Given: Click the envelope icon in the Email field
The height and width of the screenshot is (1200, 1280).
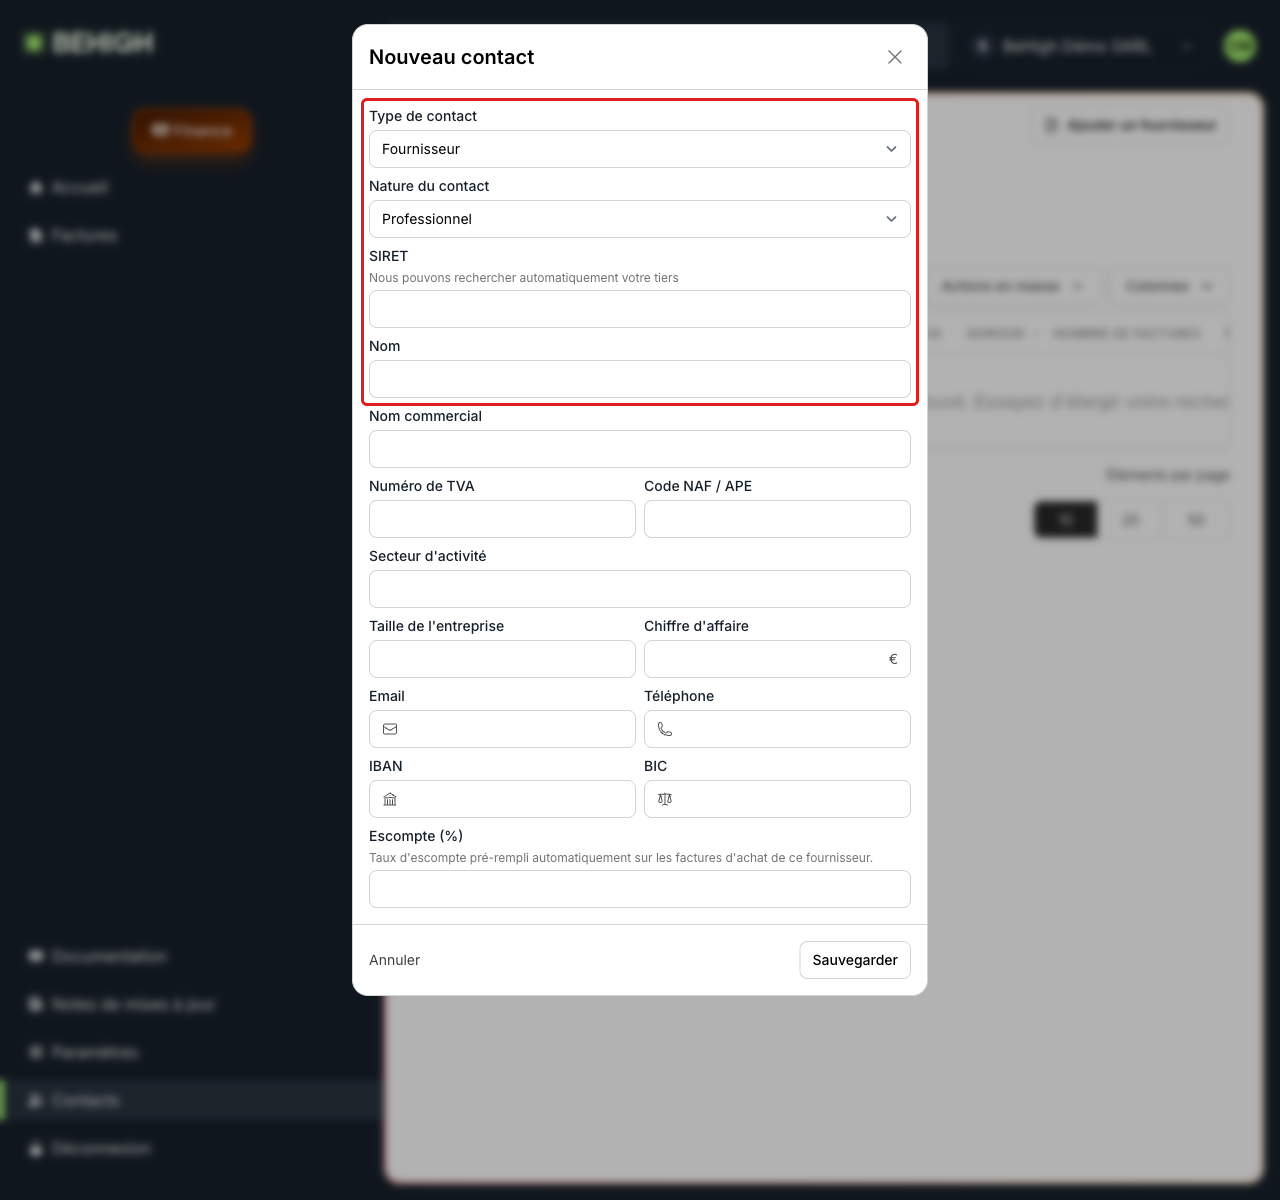Looking at the screenshot, I should point(390,729).
